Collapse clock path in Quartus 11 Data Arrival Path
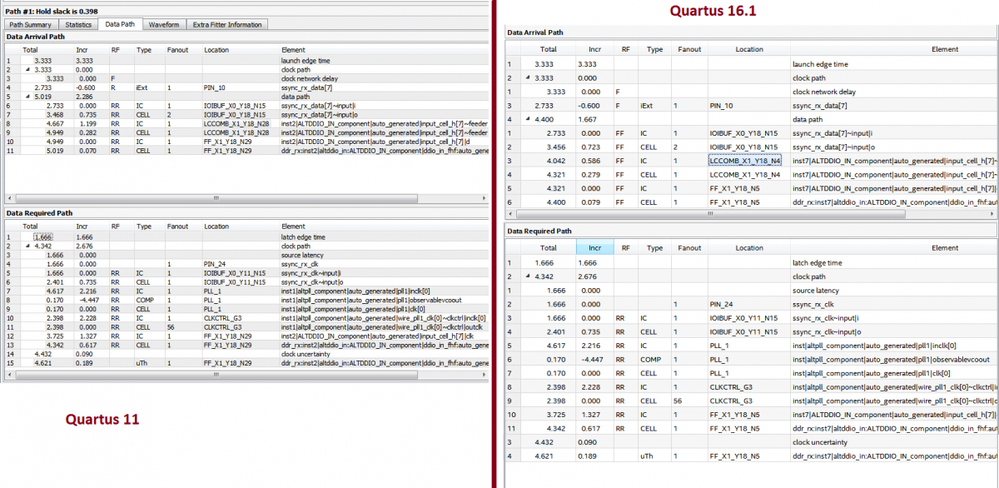The width and height of the screenshot is (999, 488). click(x=28, y=69)
